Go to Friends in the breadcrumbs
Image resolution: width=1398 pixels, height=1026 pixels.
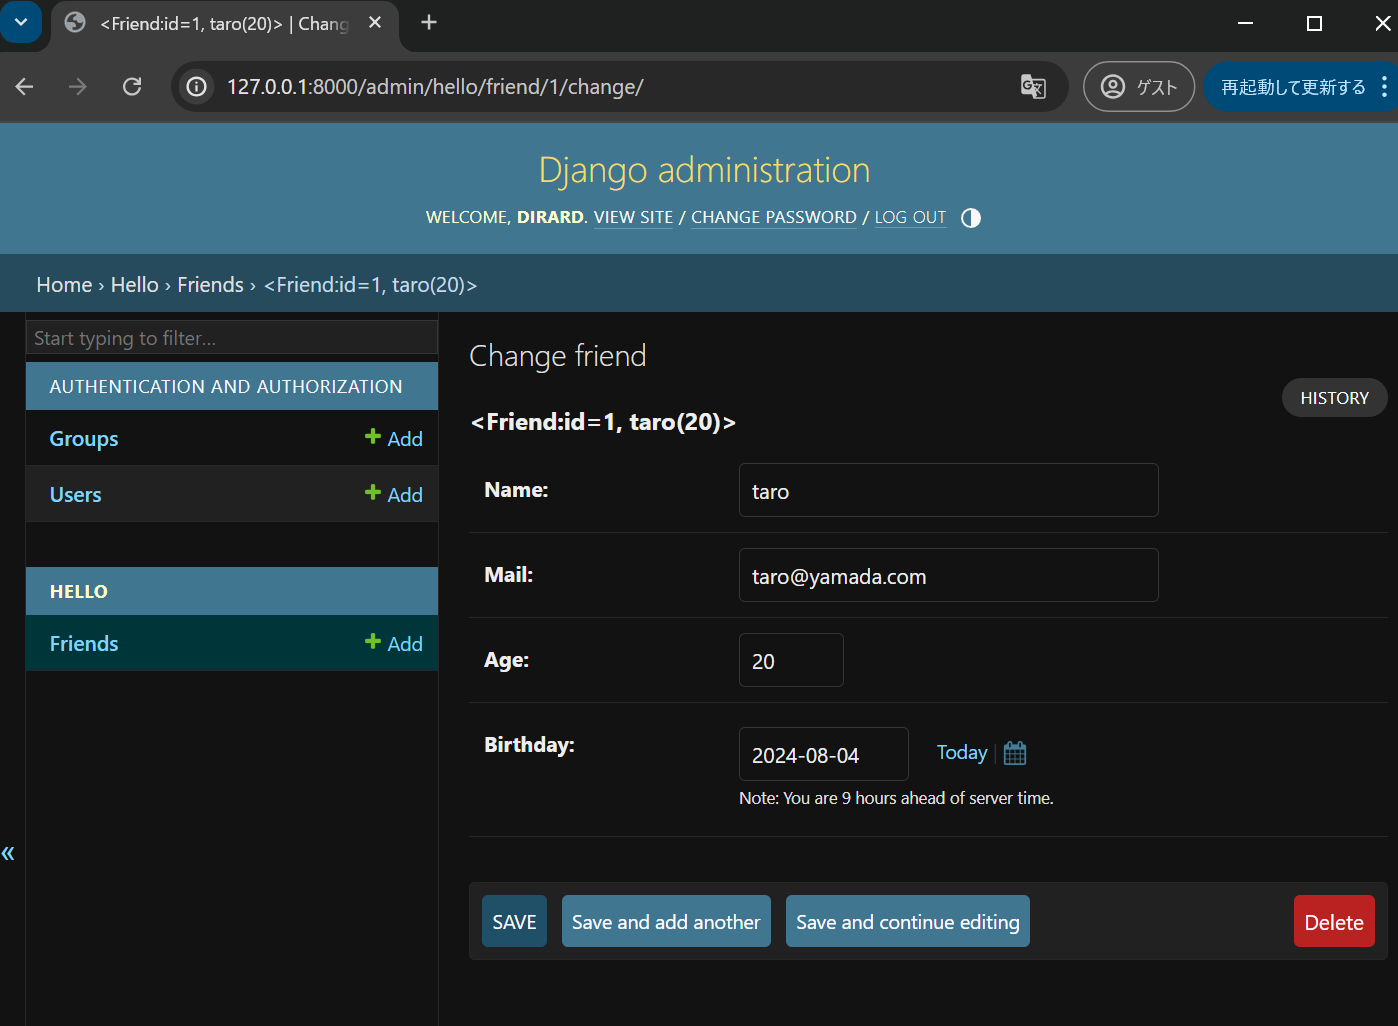(211, 285)
